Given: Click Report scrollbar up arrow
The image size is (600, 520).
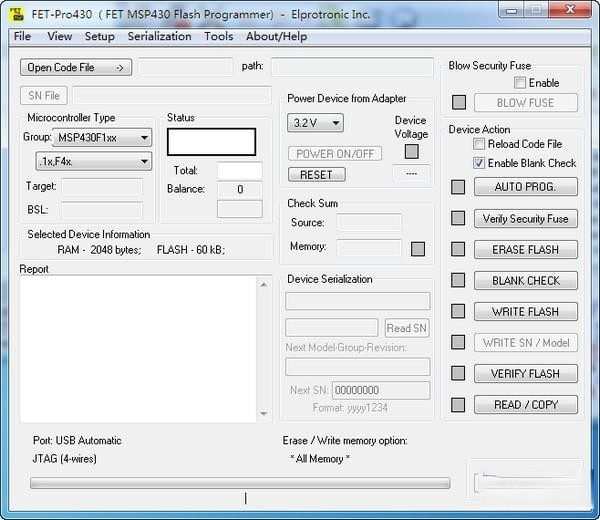Looking at the screenshot, I should tap(264, 284).
